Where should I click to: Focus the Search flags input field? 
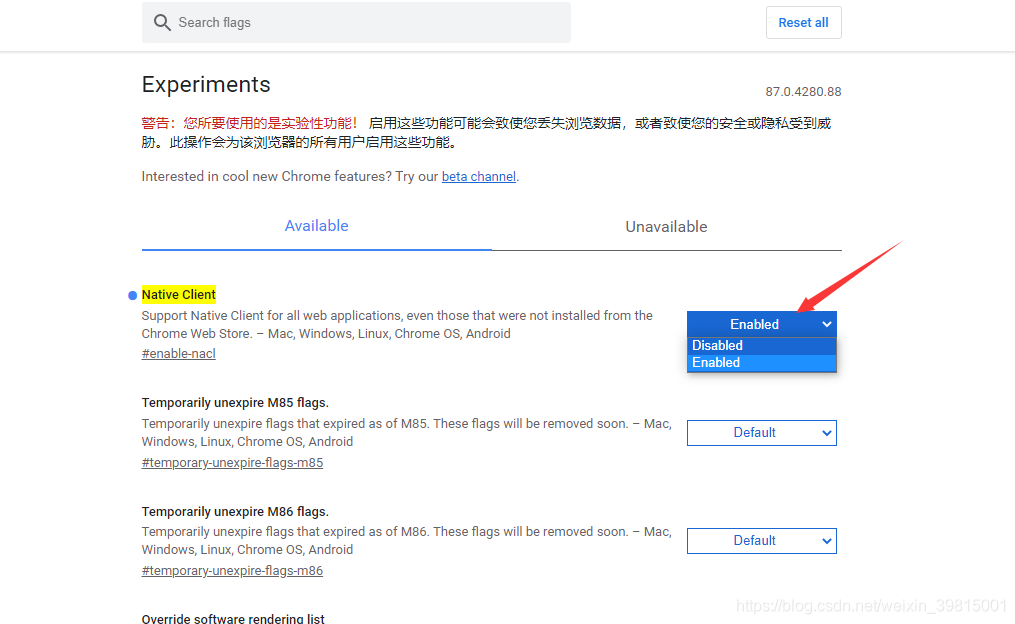[x=356, y=23]
